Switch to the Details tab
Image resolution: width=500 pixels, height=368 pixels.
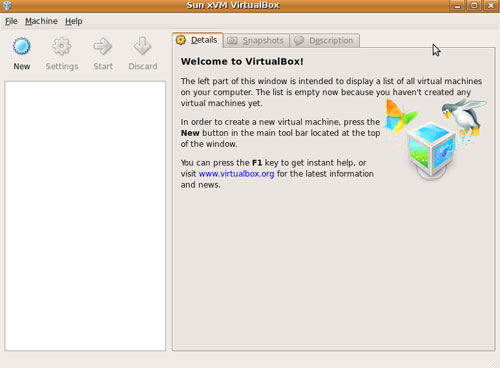click(x=197, y=40)
